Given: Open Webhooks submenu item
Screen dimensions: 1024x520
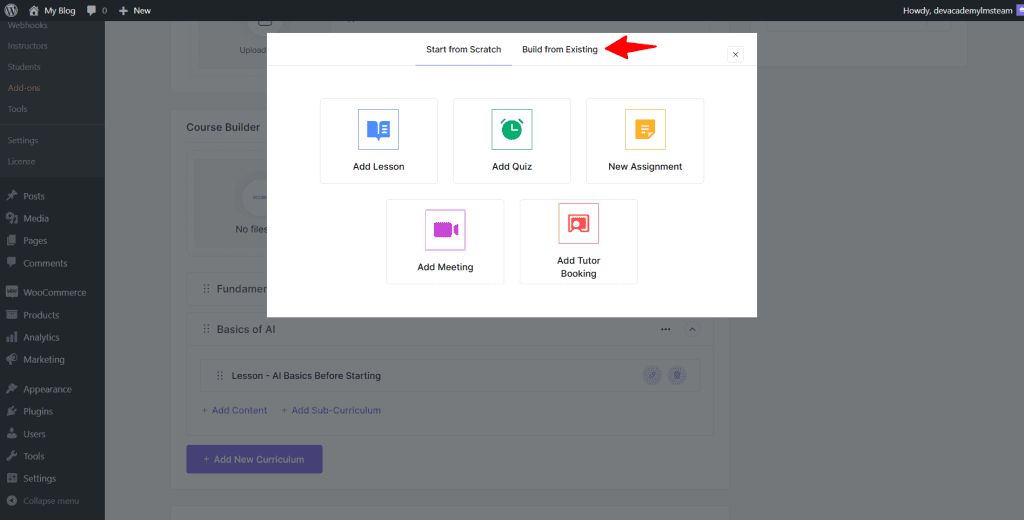Looking at the screenshot, I should click(27, 25).
